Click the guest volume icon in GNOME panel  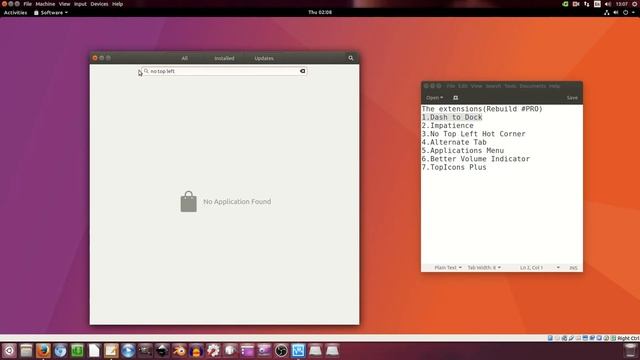click(616, 13)
